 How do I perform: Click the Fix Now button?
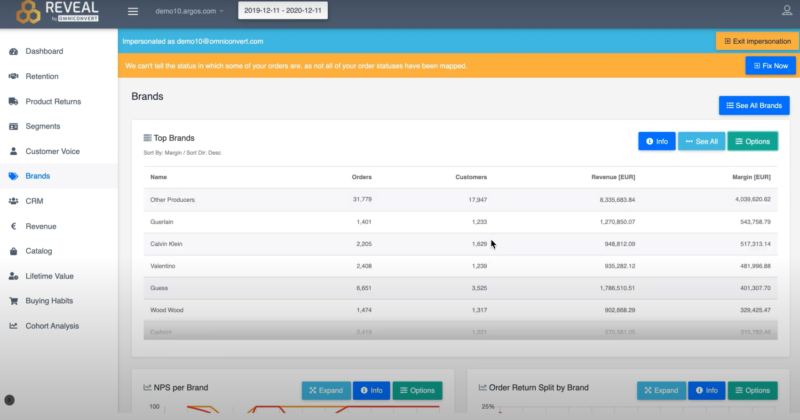pos(770,66)
